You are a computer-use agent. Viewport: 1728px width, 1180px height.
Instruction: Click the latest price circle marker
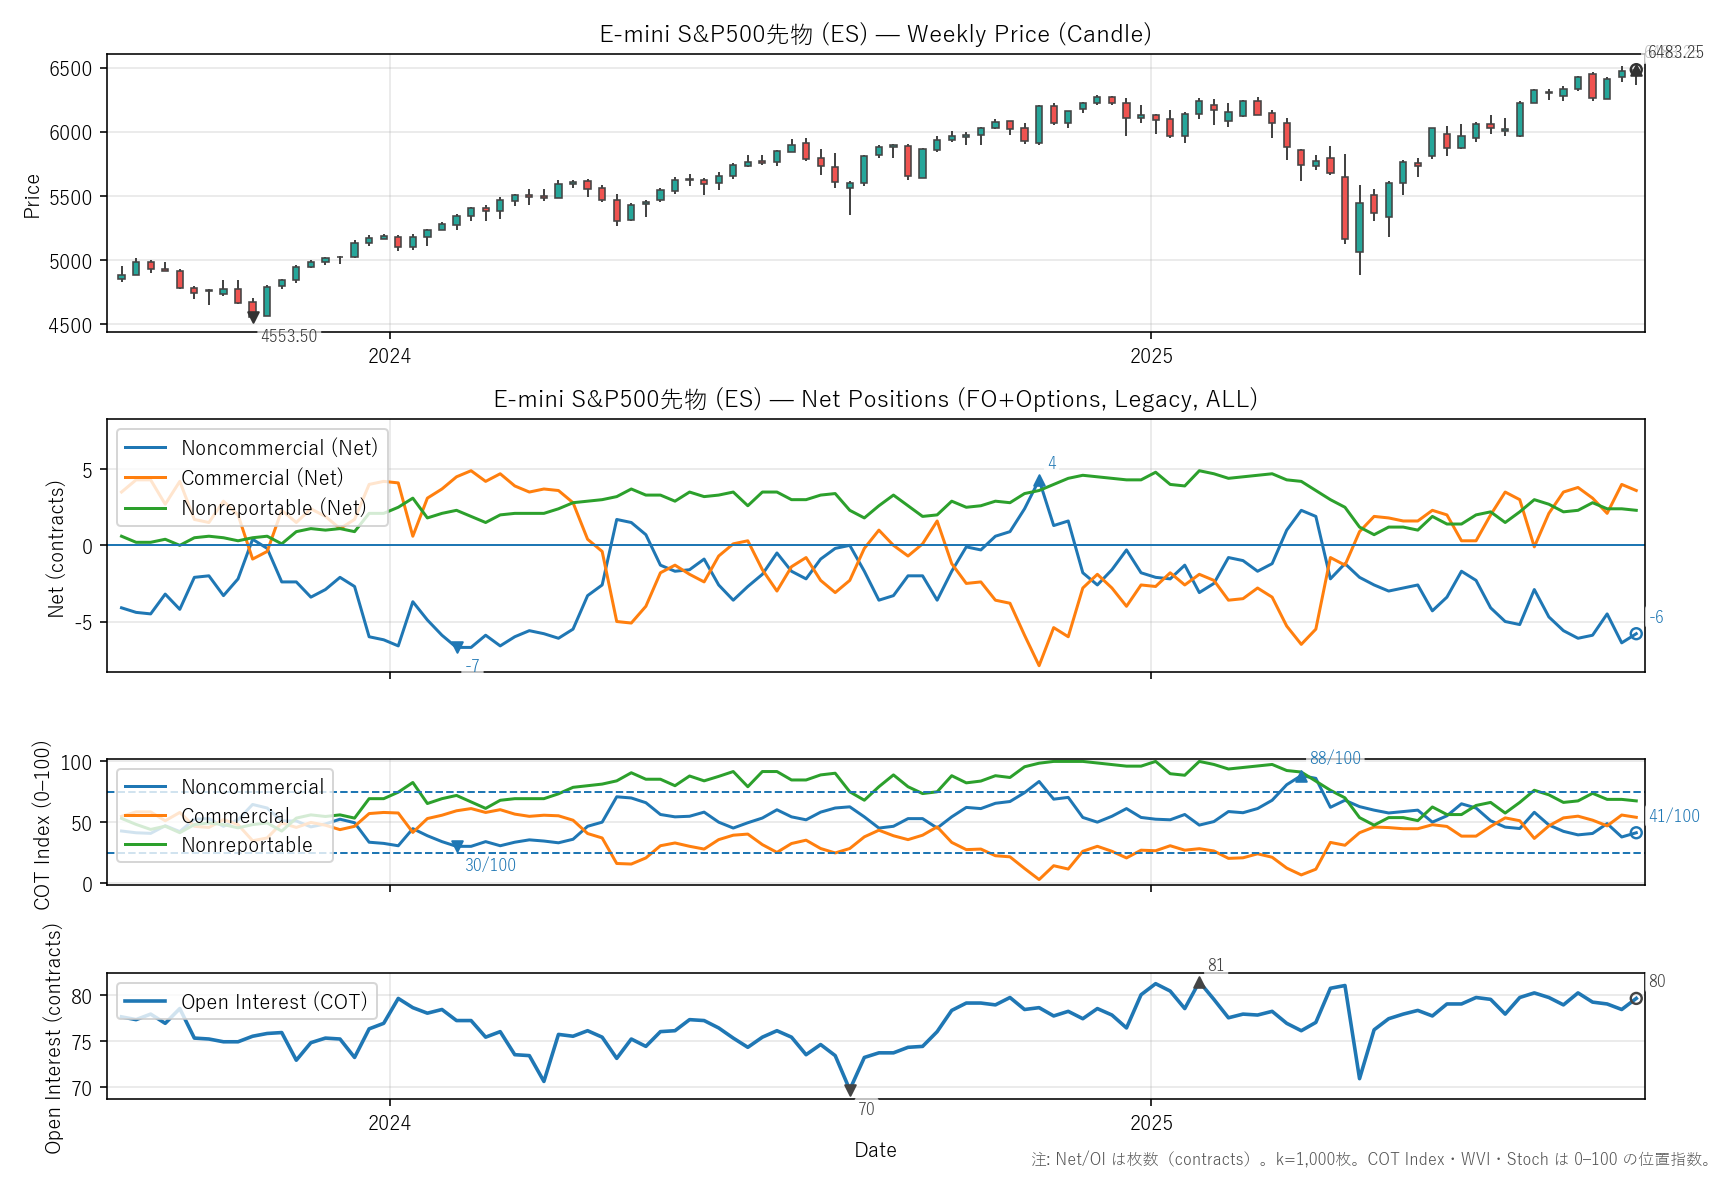pos(1636,70)
